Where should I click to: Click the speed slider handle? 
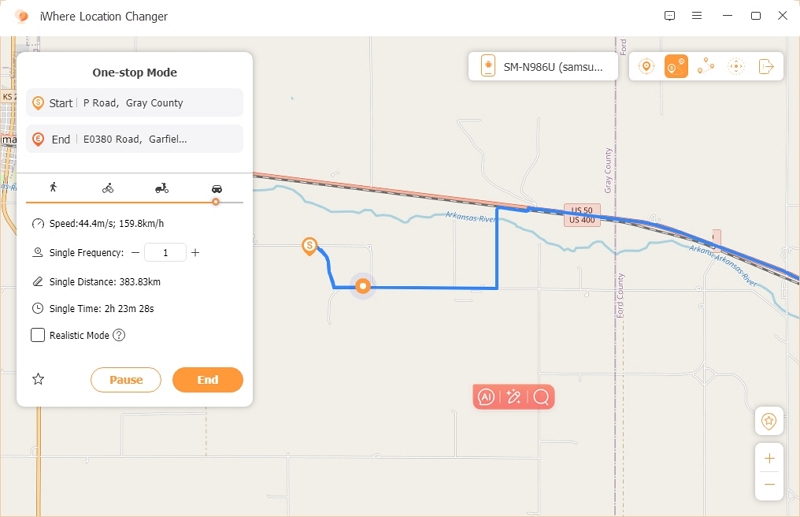pyautogui.click(x=216, y=202)
